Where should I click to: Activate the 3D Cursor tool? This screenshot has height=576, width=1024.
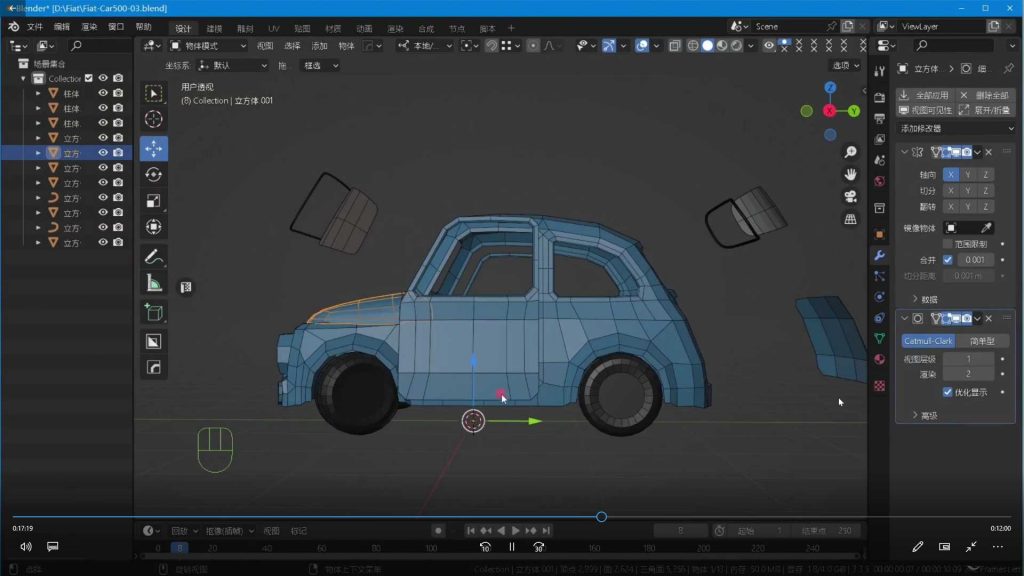tap(154, 119)
